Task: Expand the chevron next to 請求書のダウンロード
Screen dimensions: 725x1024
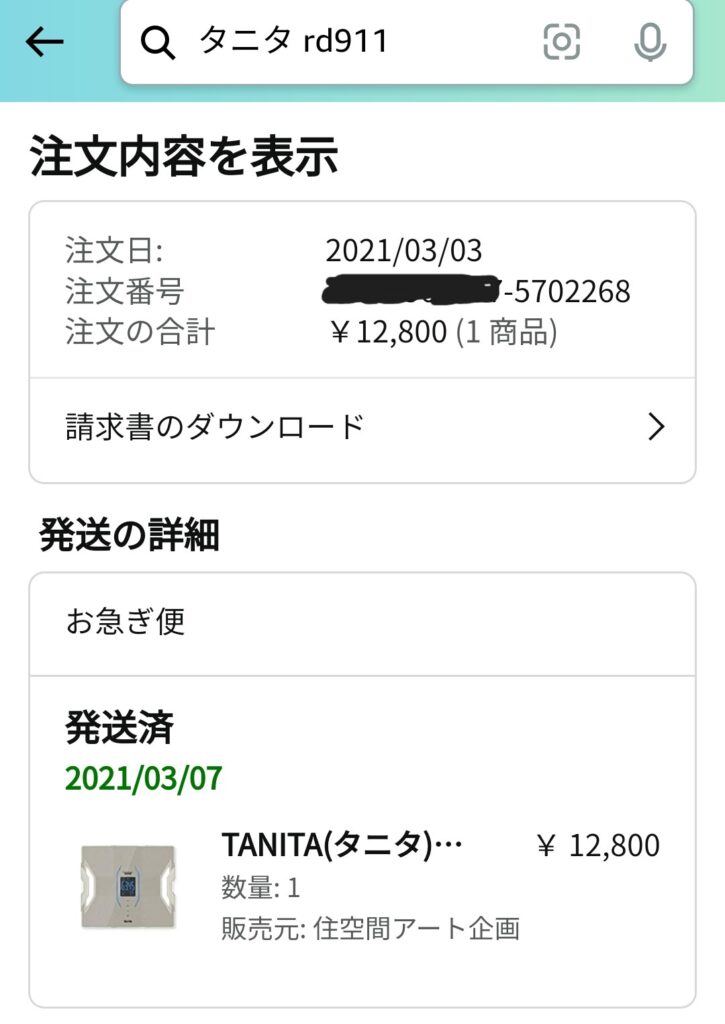Action: [656, 427]
